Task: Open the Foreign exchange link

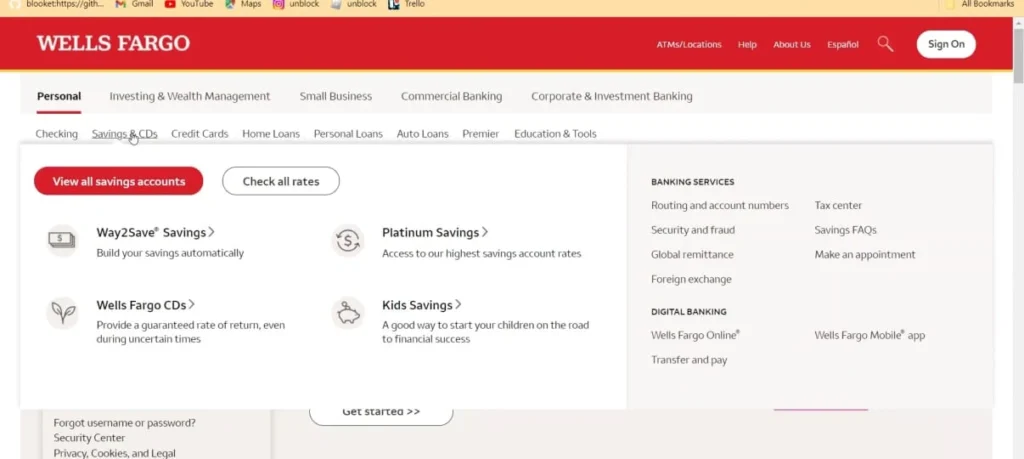Action: [x=691, y=279]
